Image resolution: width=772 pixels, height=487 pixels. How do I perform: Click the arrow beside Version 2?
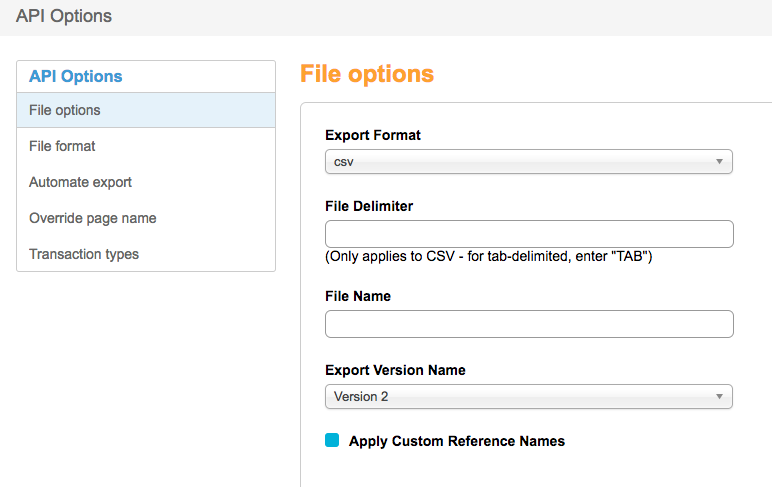(x=719, y=397)
